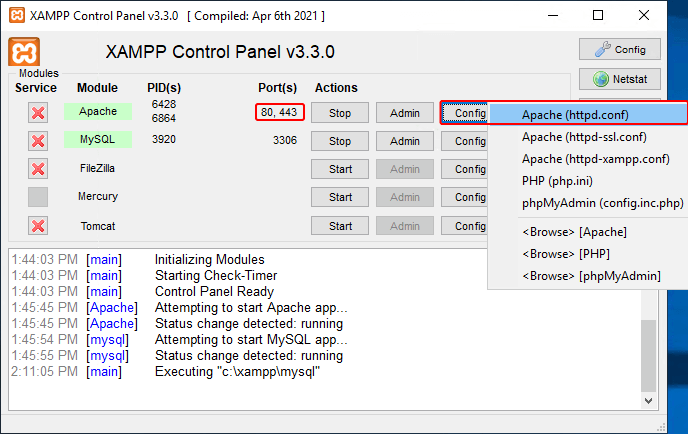Viewport: 688px width, 434px height.
Task: Click the large orange XAMPP logo
Action: point(24,52)
